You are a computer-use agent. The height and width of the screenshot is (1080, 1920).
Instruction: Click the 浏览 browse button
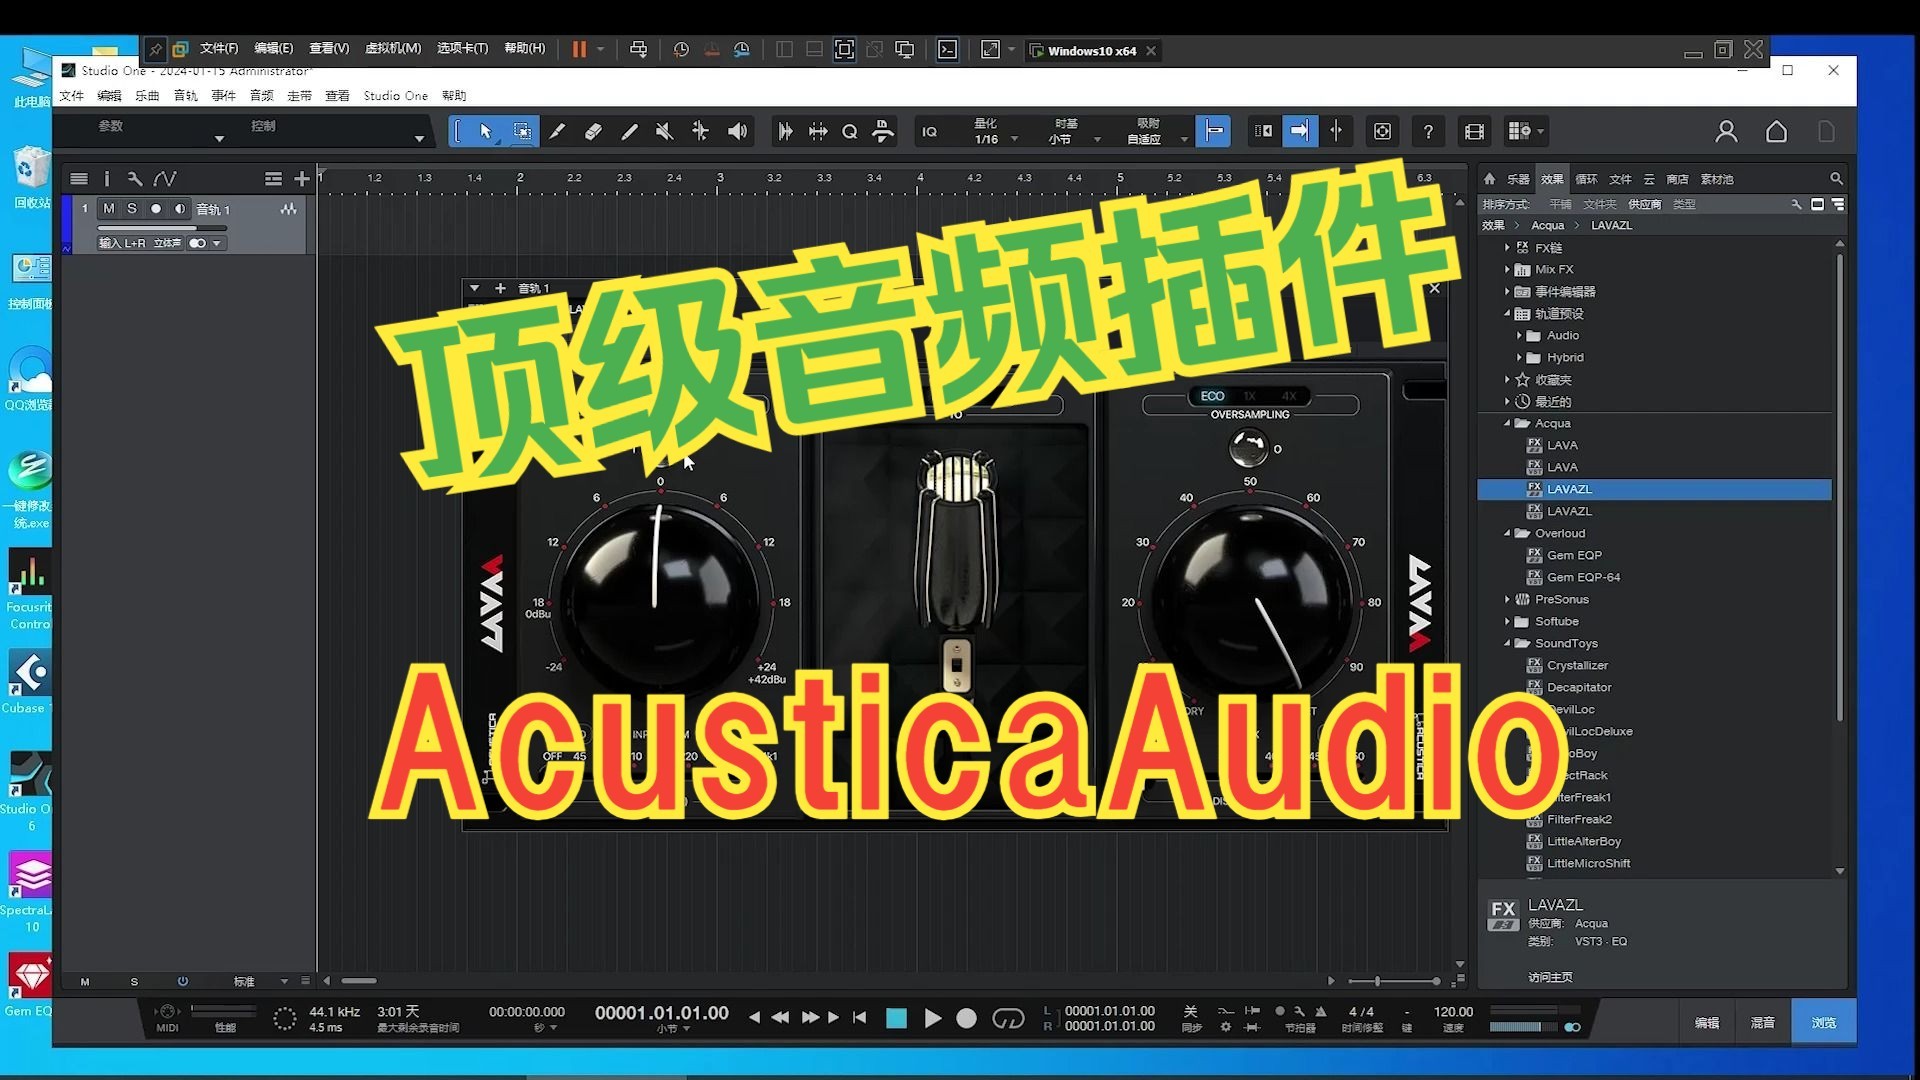click(x=1823, y=1022)
